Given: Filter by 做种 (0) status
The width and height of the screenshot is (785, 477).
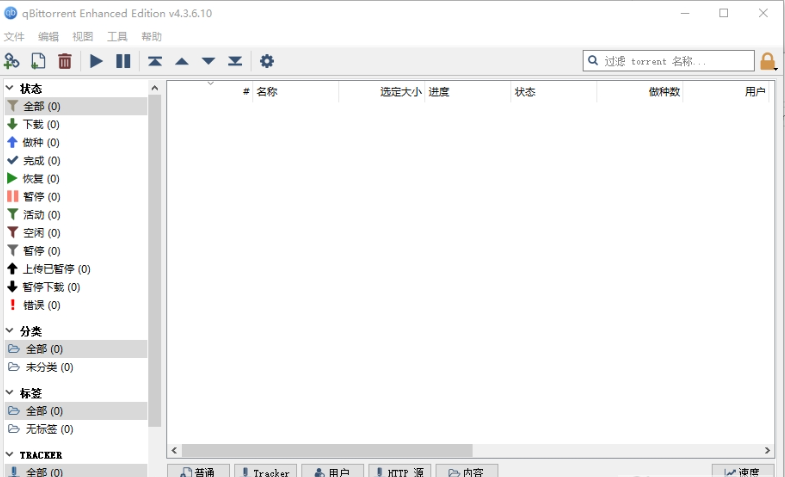Looking at the screenshot, I should 76,142.
